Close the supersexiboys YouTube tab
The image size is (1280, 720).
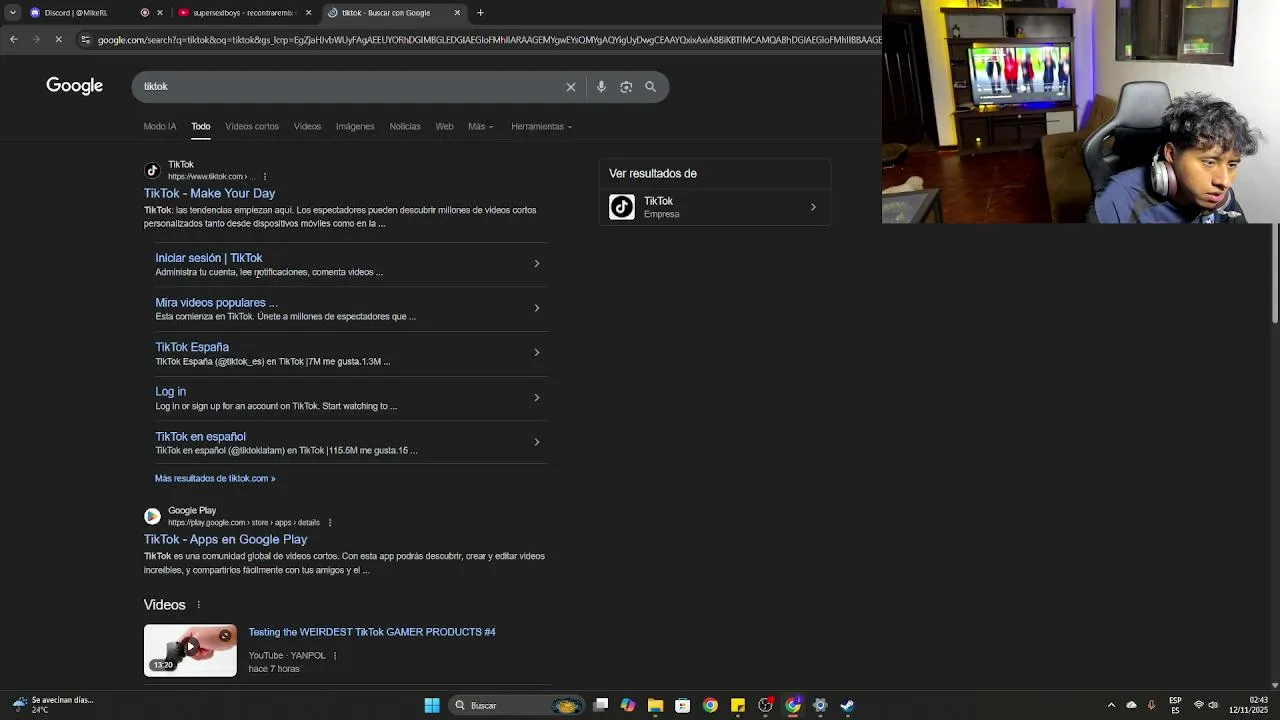pos(308,13)
